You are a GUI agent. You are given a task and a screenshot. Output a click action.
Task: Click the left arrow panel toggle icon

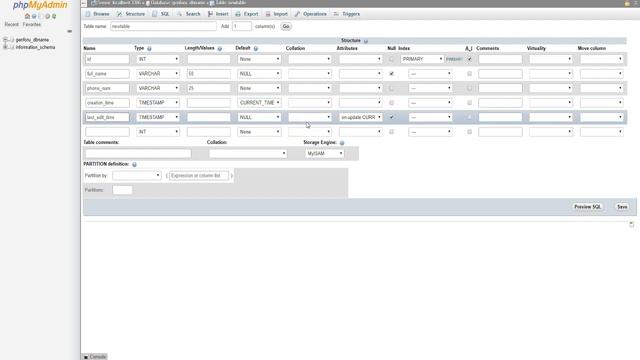coord(84,3)
